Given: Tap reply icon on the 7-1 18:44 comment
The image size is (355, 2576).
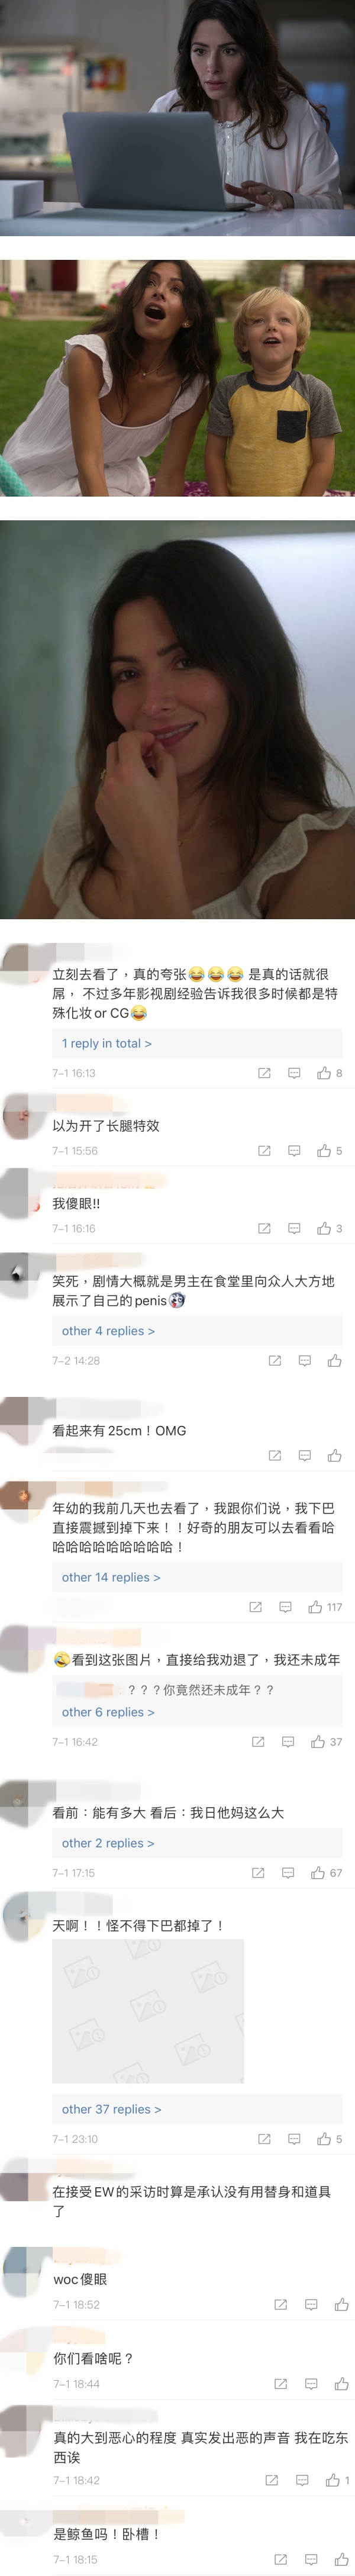Looking at the screenshot, I should point(311,2384).
